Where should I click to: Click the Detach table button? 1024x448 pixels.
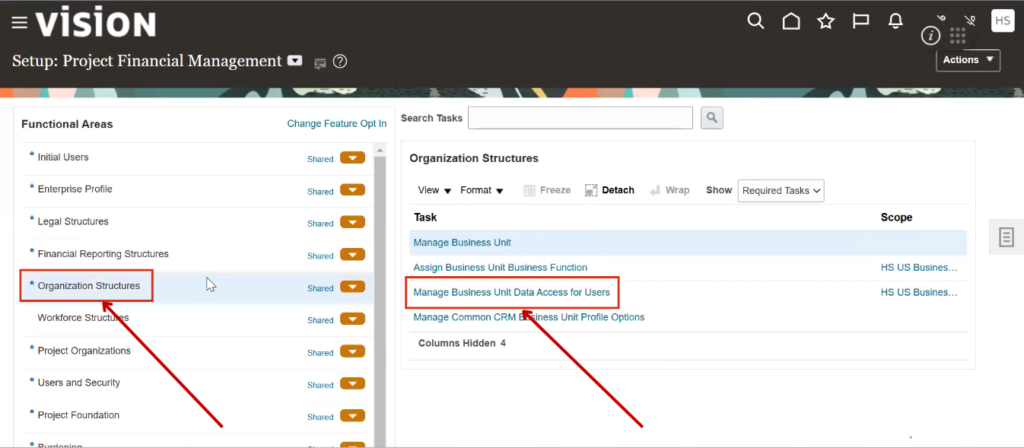point(609,190)
